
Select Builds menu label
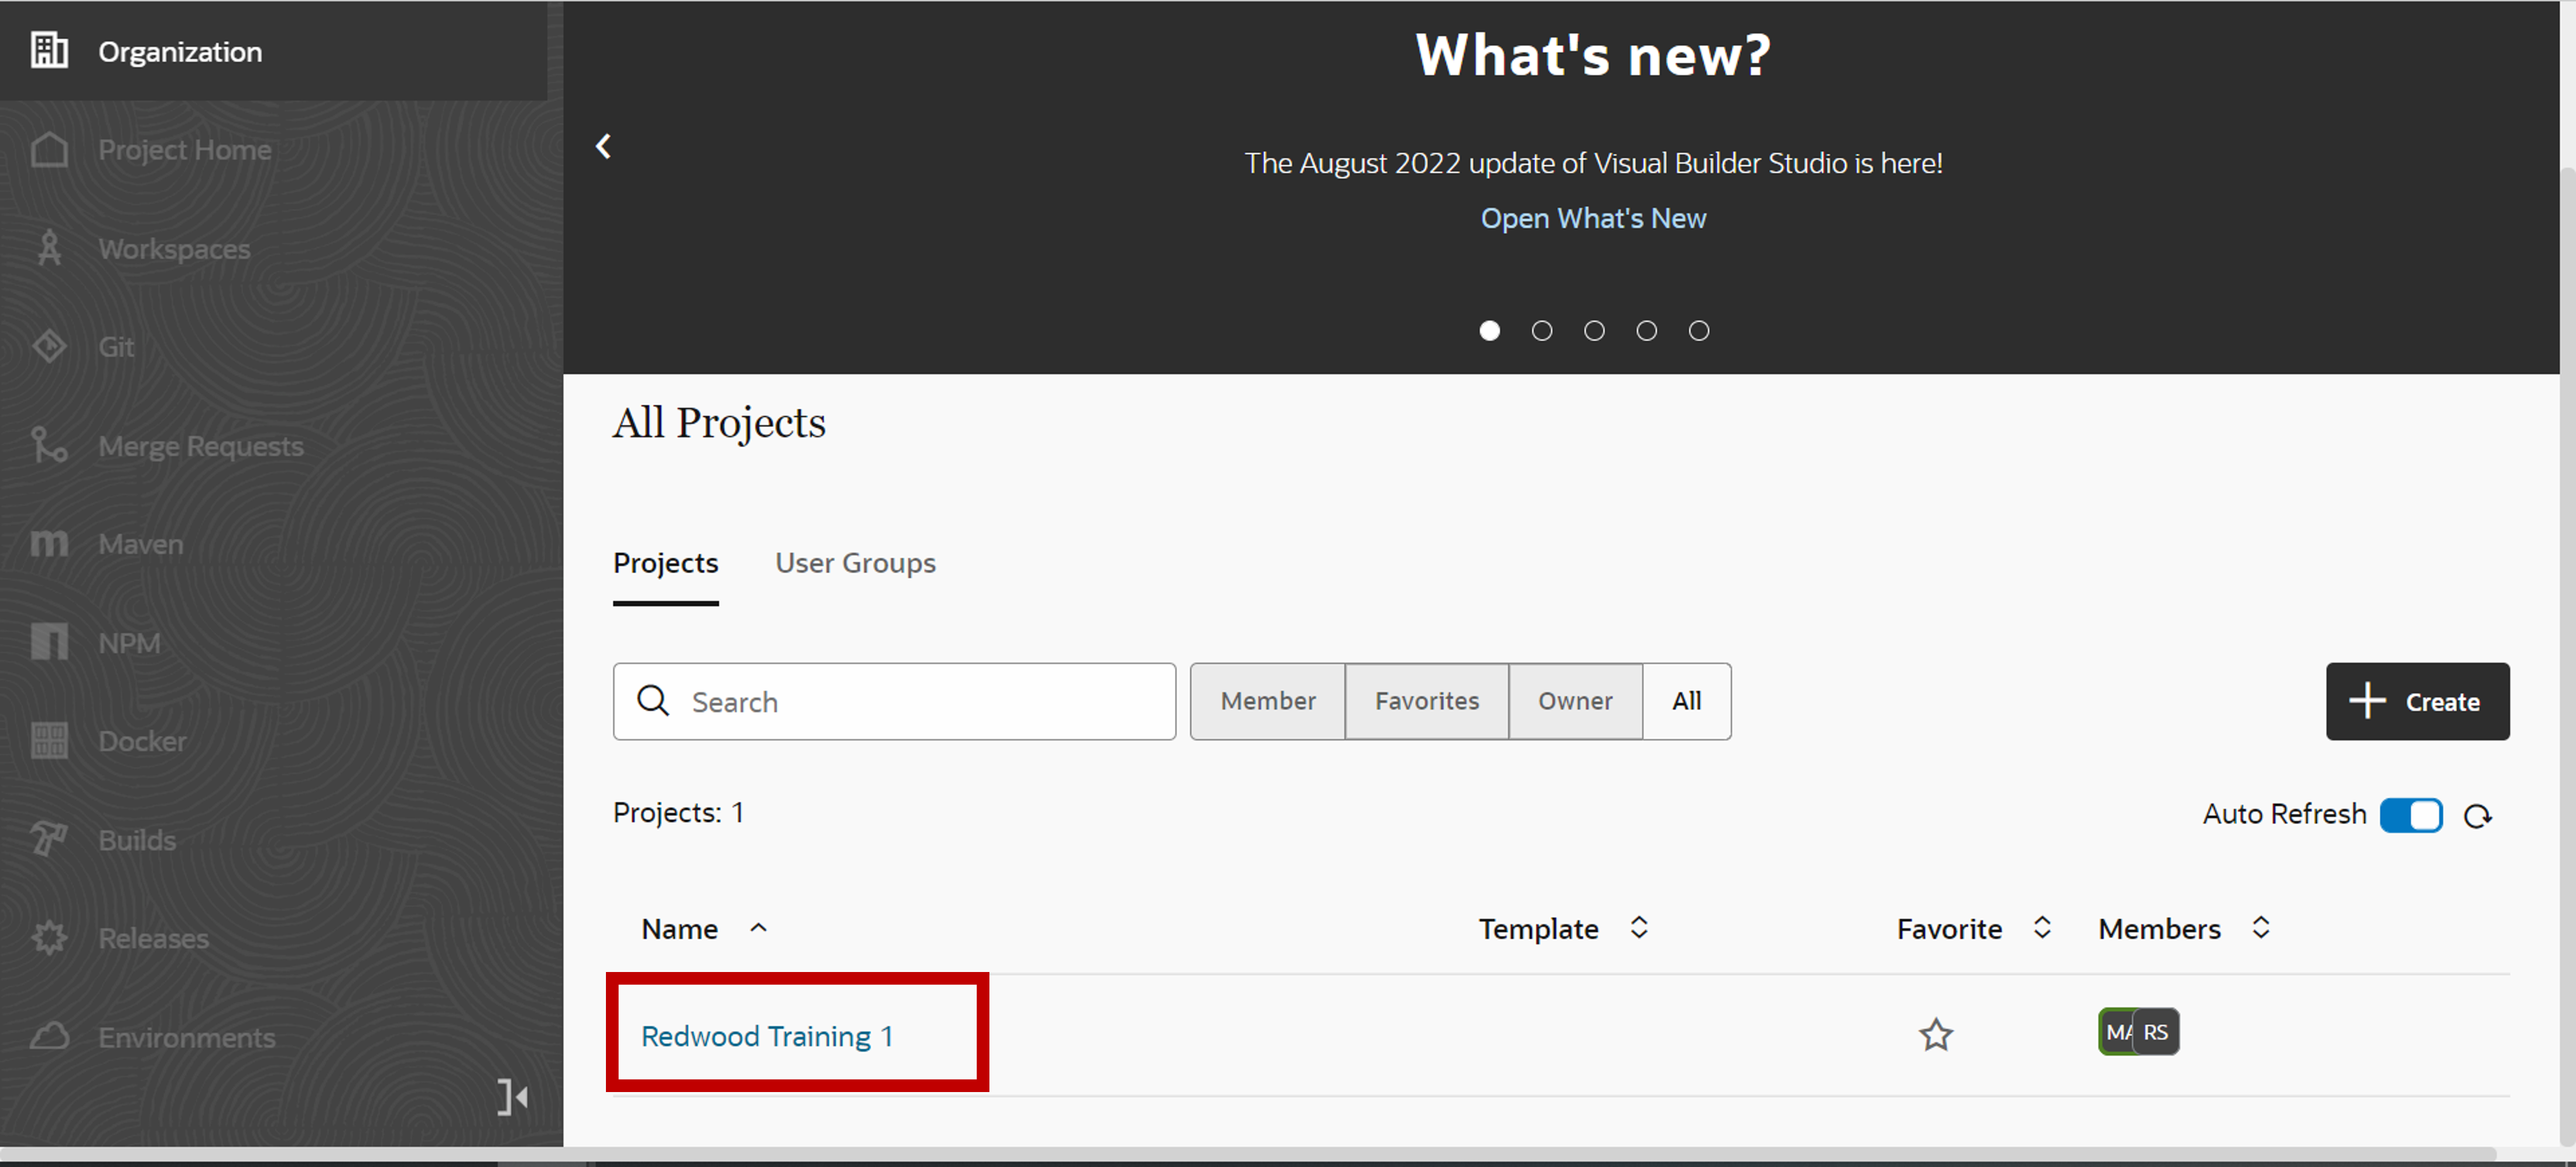137,840
